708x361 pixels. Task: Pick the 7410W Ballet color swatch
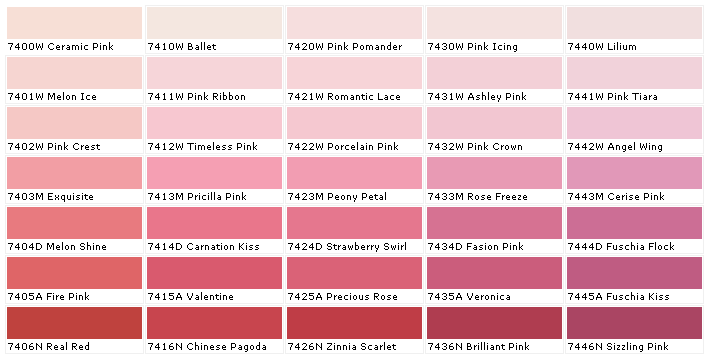click(x=214, y=23)
